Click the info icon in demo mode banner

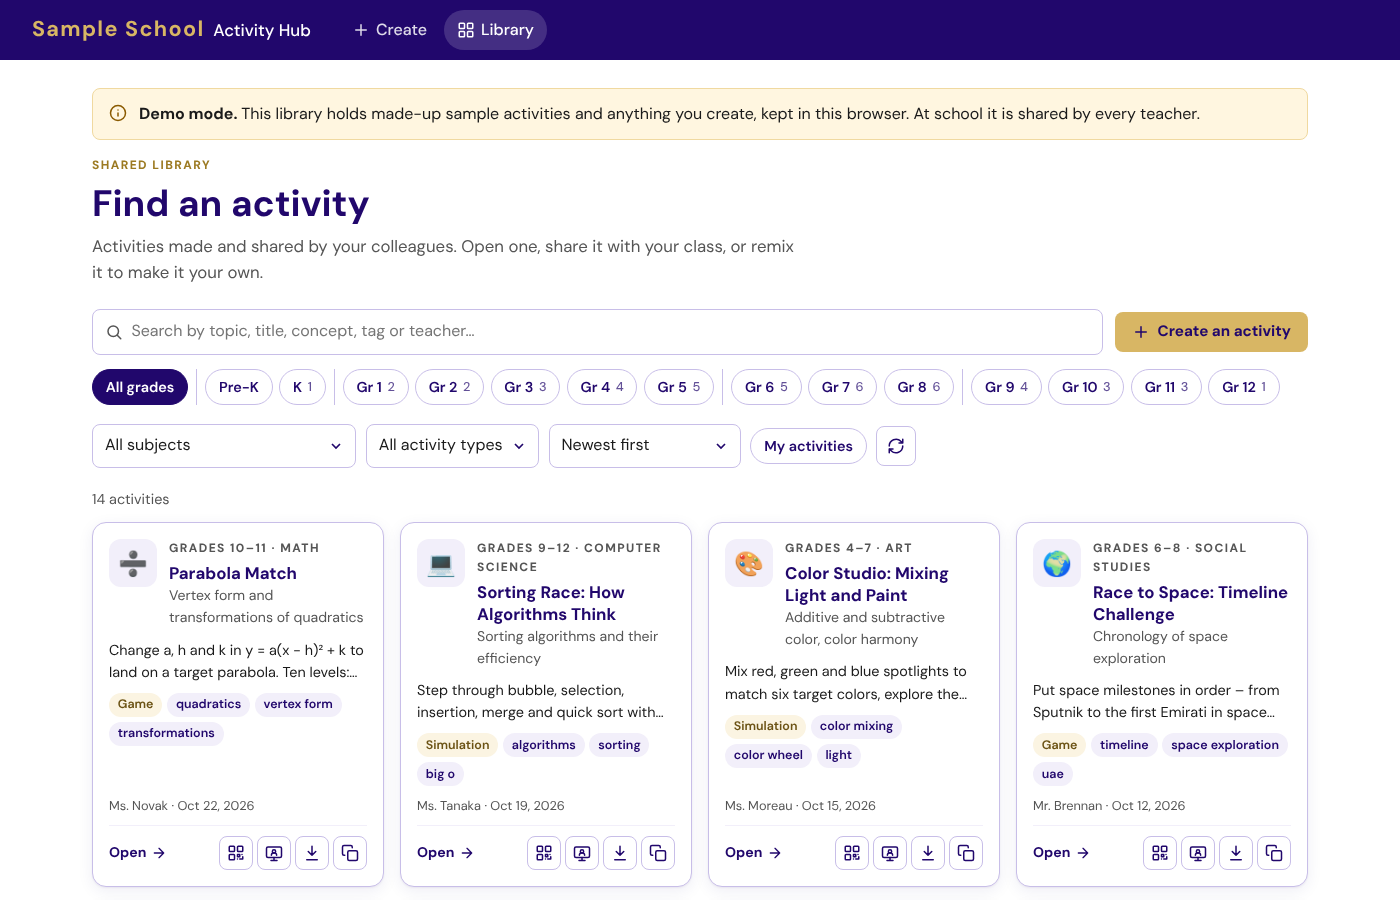click(118, 113)
